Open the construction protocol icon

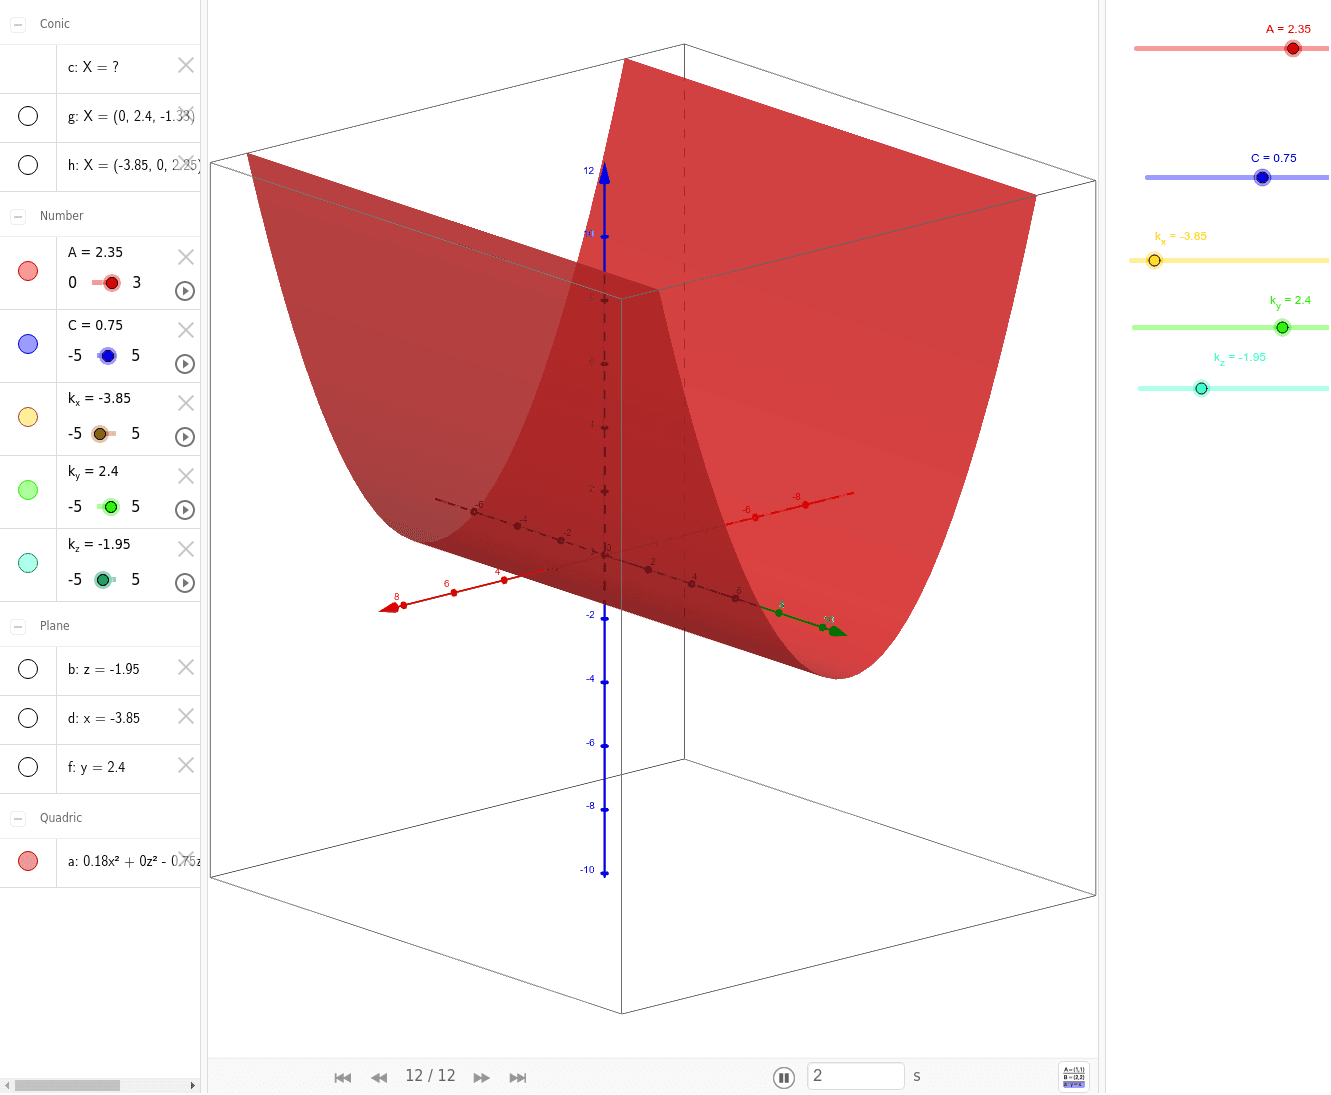point(1074,1077)
